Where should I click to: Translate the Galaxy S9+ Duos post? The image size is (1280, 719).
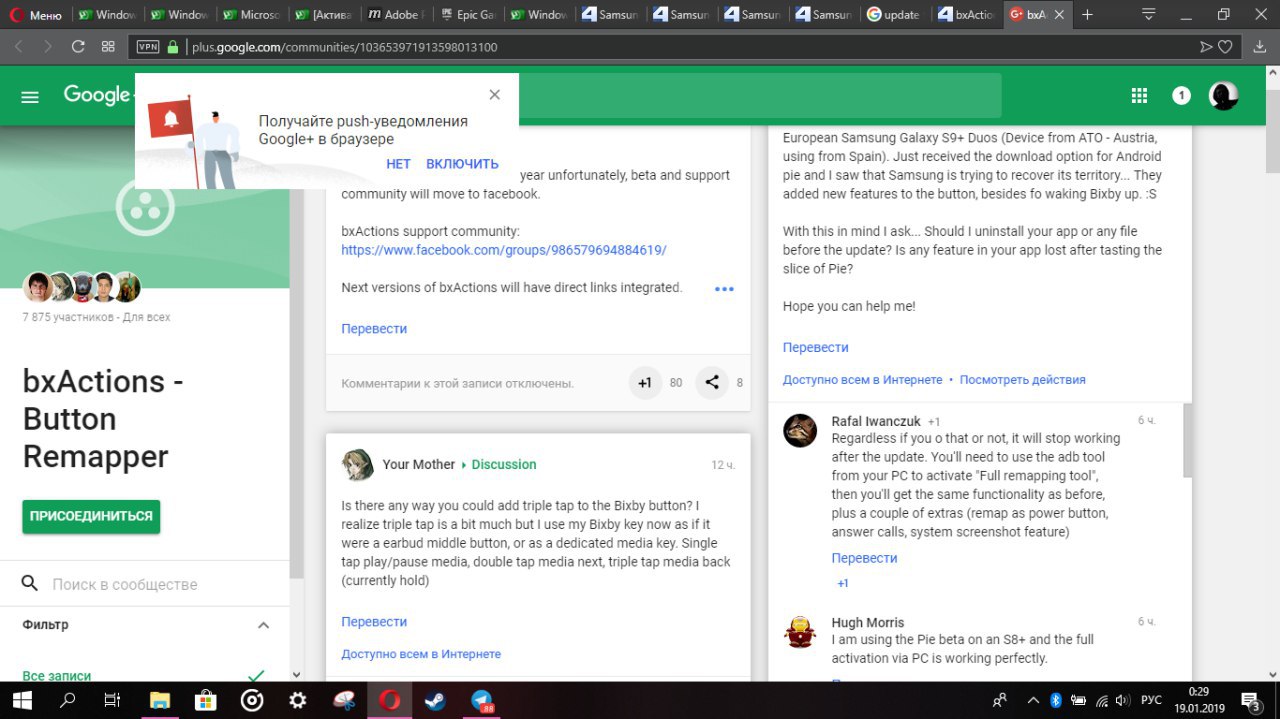pos(815,347)
